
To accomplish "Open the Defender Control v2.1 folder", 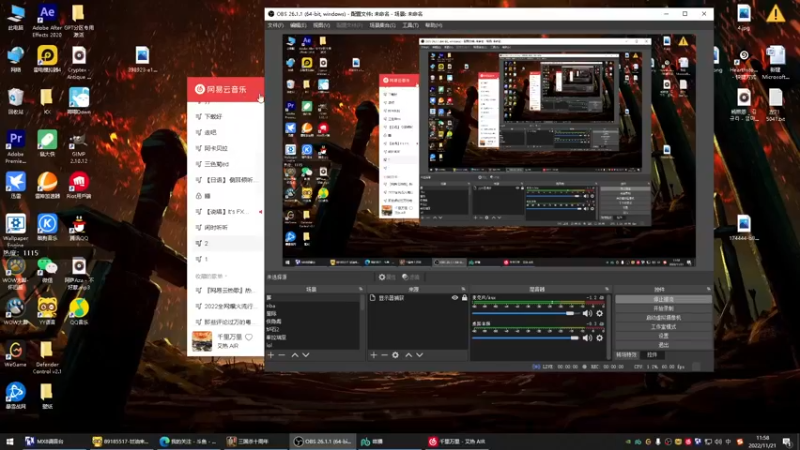I will coord(47,357).
